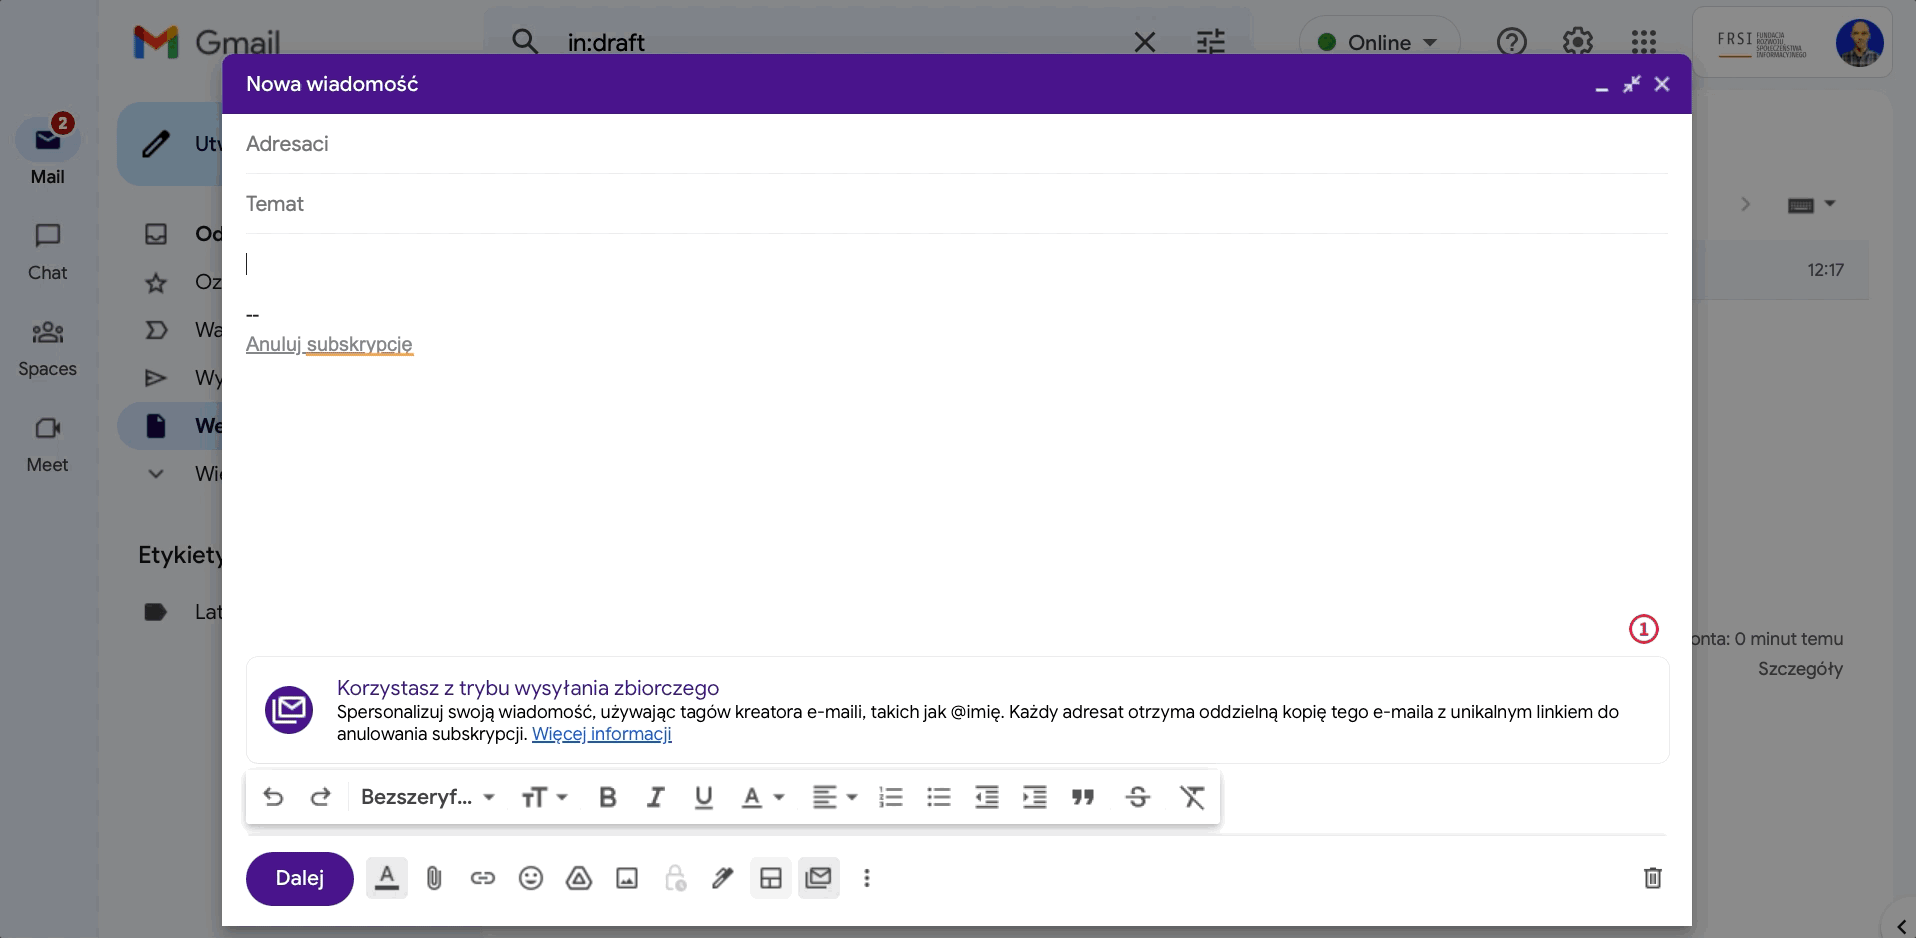Expand the text size dropdown
Viewport: 1916px width, 938px height.
[x=544, y=797]
